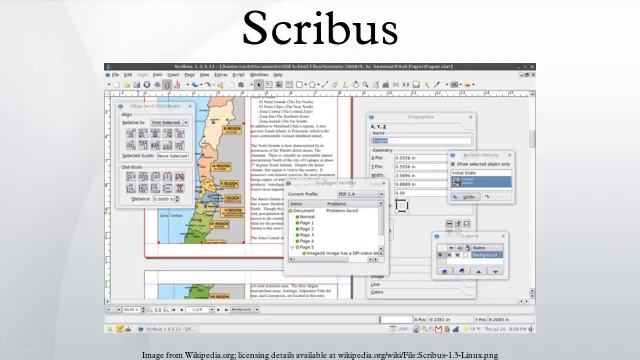This screenshot has width=640, height=360.
Task: Raise the layer with the up arrow
Action: tap(478, 271)
